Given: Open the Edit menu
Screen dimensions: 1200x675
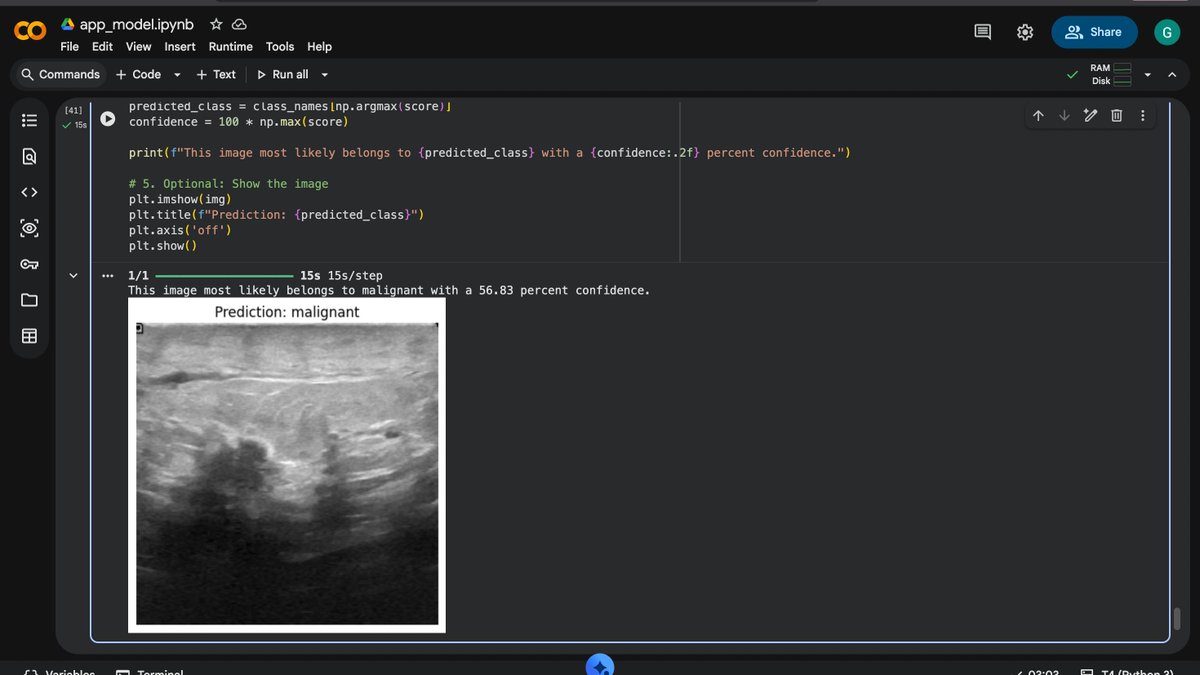Looking at the screenshot, I should (102, 47).
